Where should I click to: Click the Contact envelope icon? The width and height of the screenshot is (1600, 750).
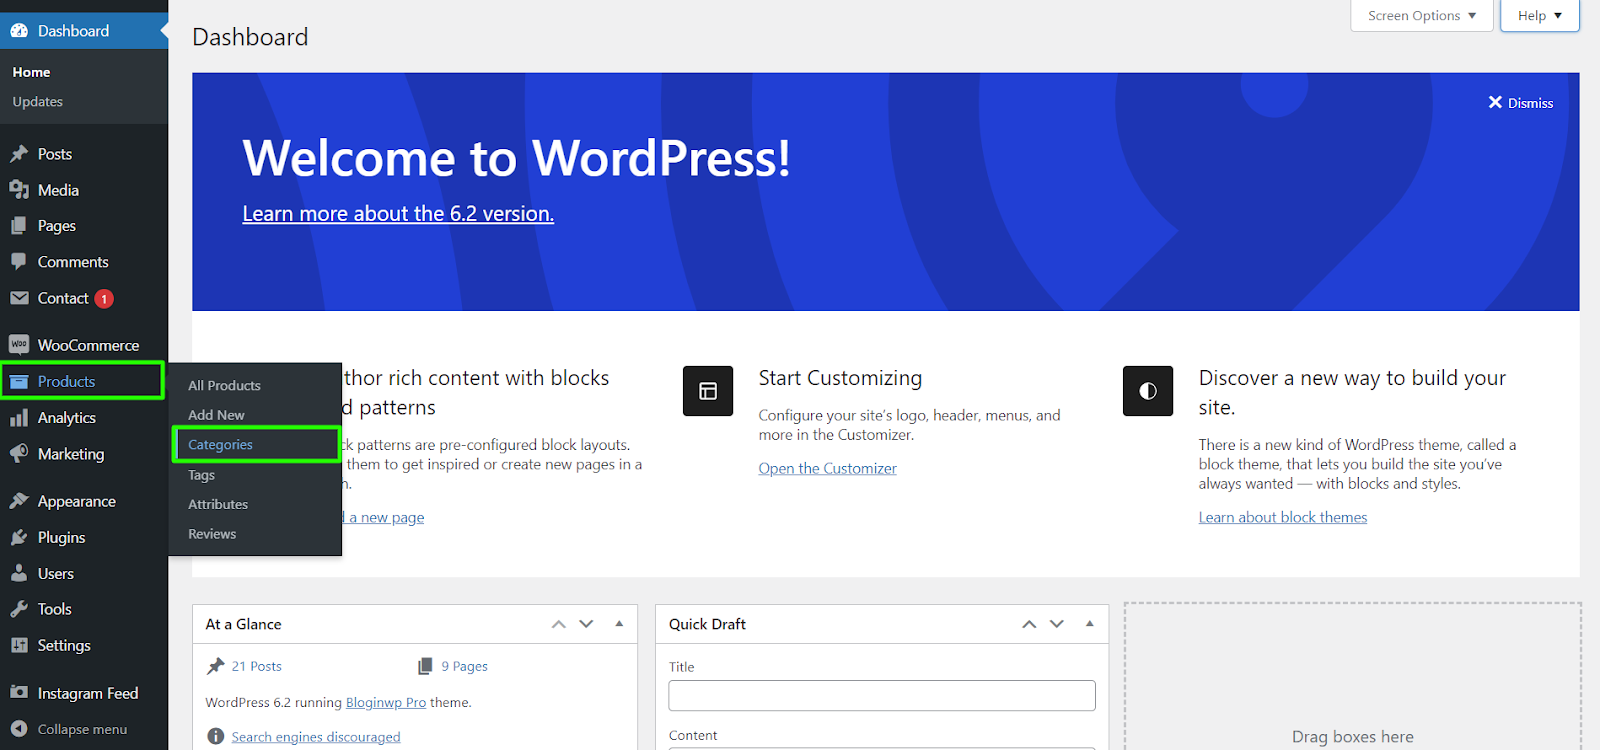[19, 298]
